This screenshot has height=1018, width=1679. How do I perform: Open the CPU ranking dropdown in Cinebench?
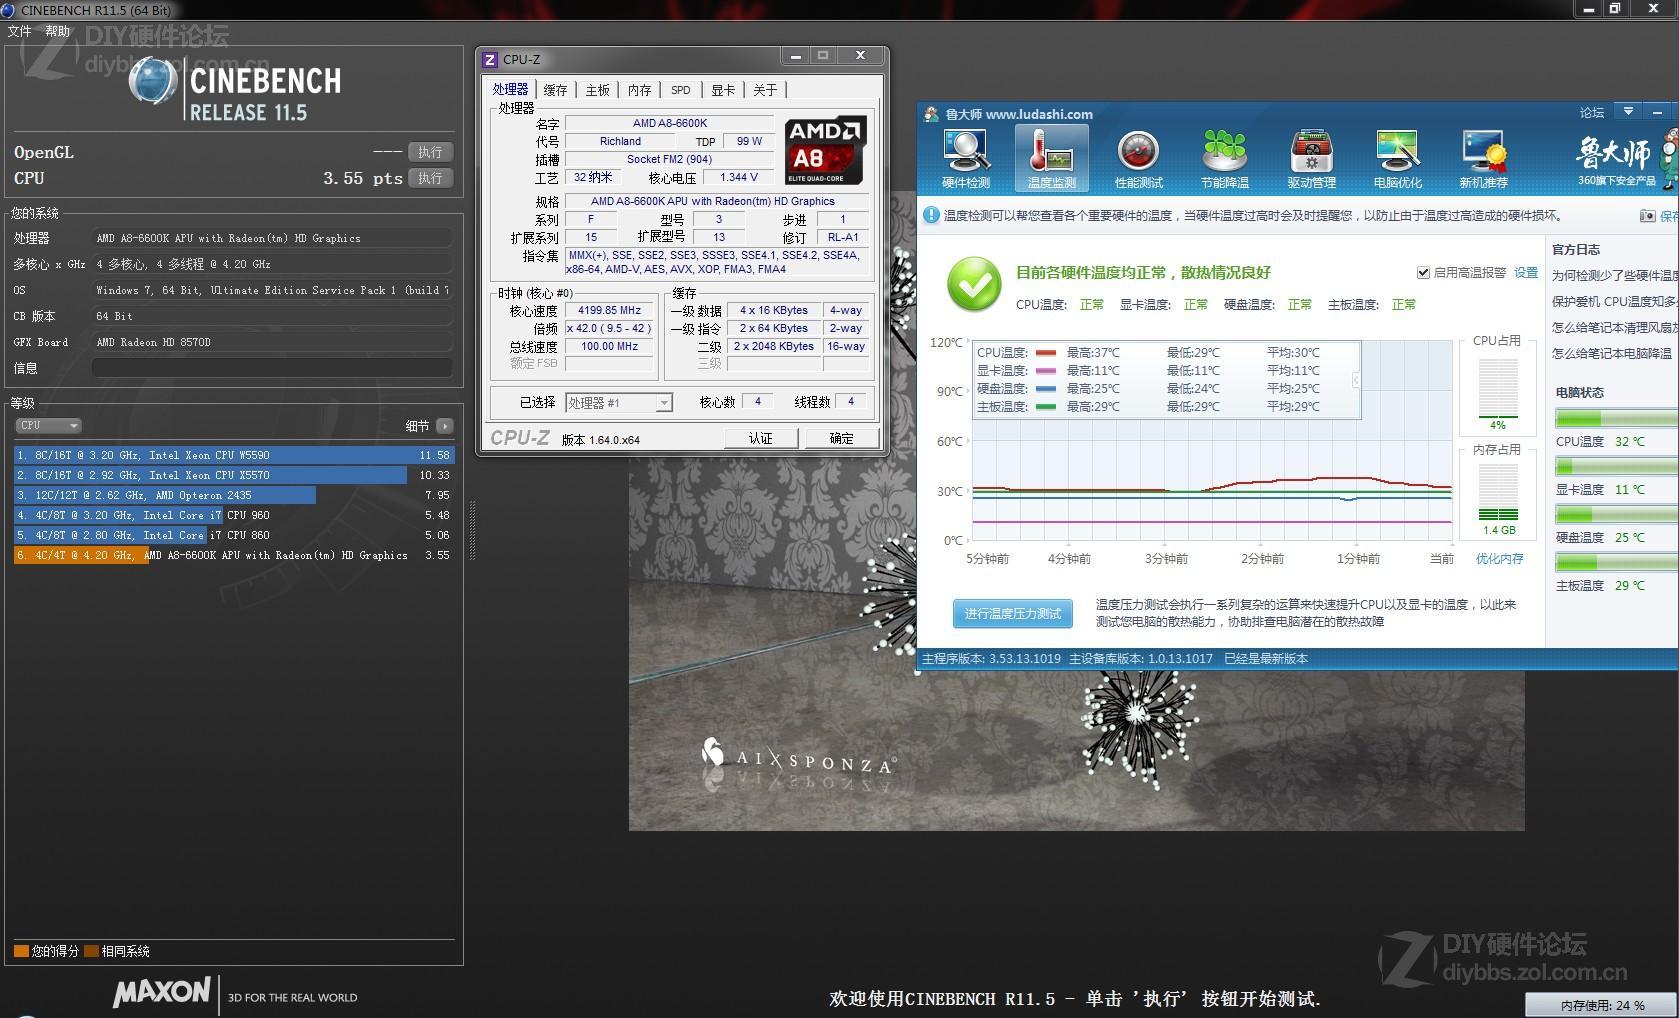pos(47,425)
